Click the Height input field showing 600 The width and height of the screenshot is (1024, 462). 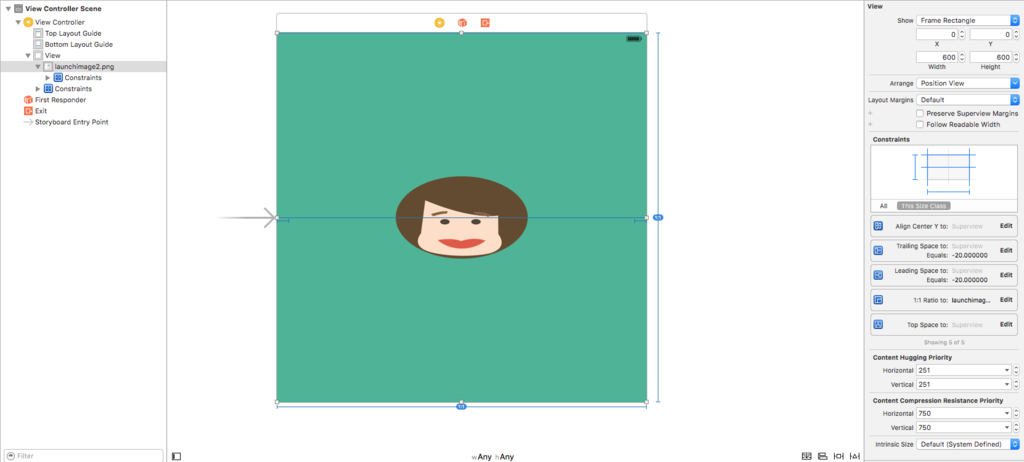pyautogui.click(x=991, y=58)
